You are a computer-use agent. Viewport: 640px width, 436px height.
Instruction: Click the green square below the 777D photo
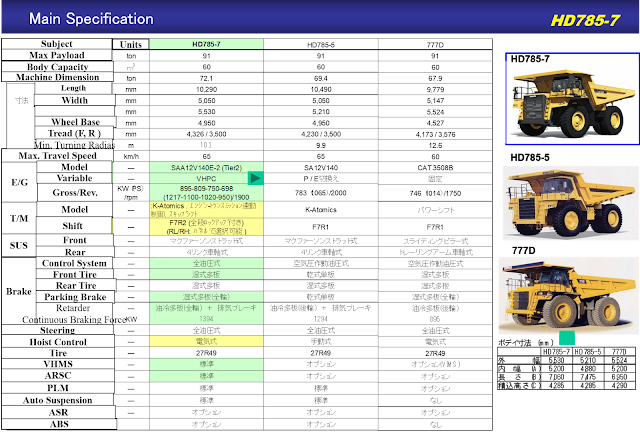567,338
